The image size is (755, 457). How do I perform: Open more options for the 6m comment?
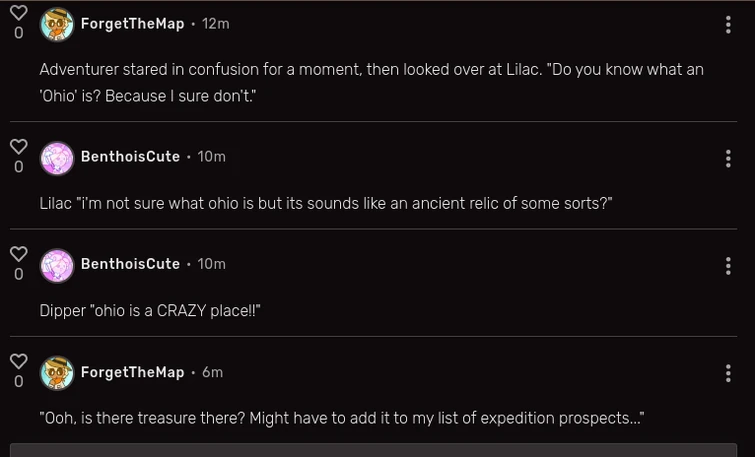coord(728,373)
